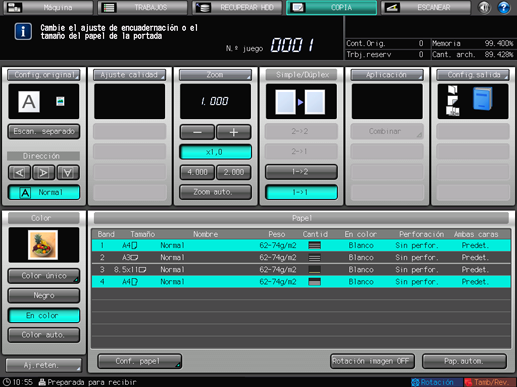Viewport: 517px width, 387px height.
Task: Click the Papel panel header
Action: (301, 218)
